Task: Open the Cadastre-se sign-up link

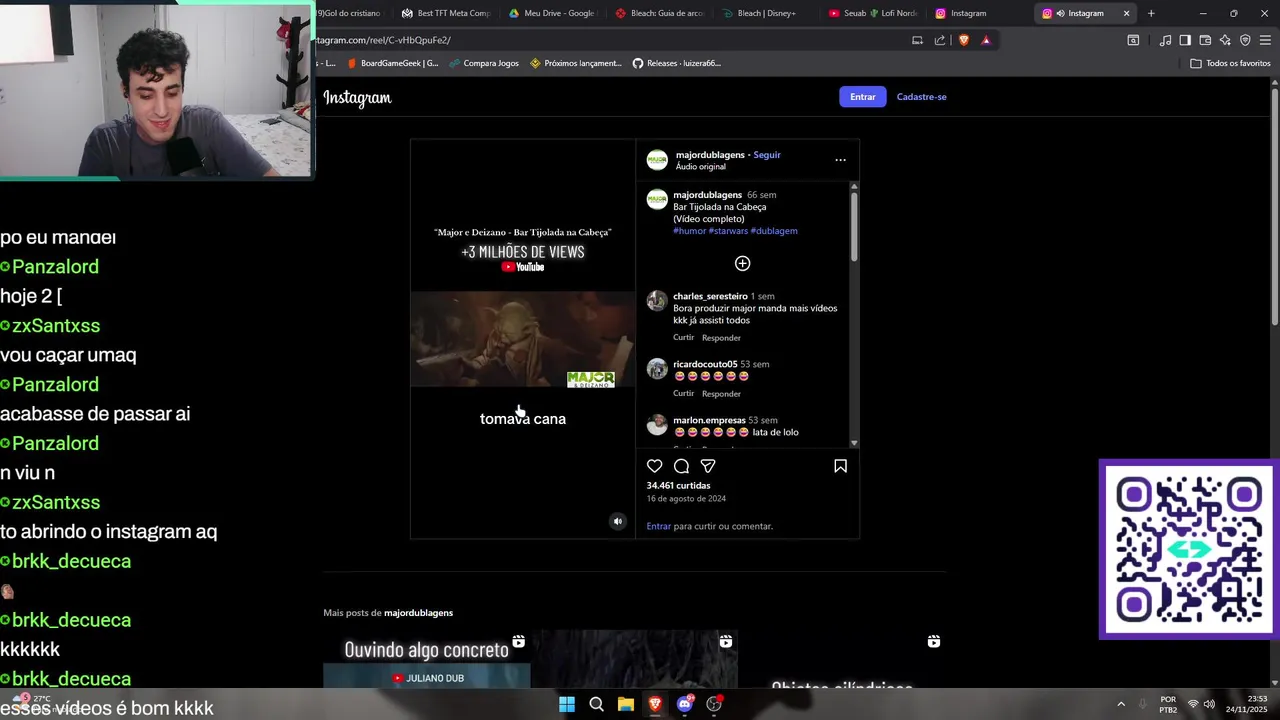Action: pos(921,97)
